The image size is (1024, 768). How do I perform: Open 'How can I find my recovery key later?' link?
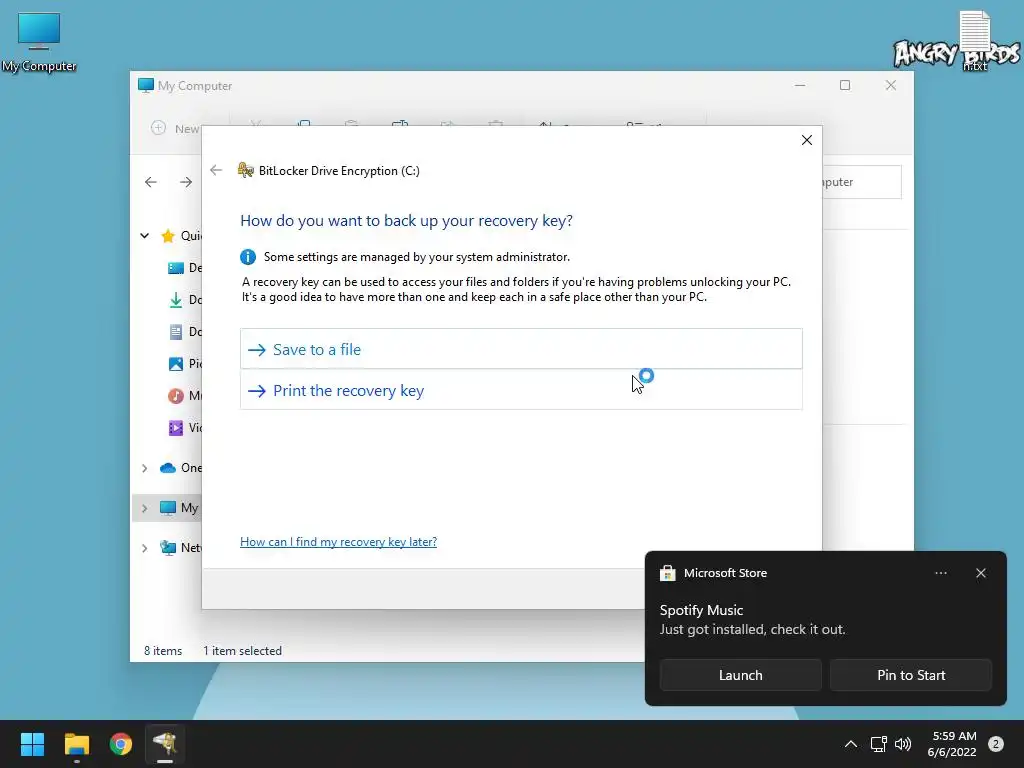338,542
